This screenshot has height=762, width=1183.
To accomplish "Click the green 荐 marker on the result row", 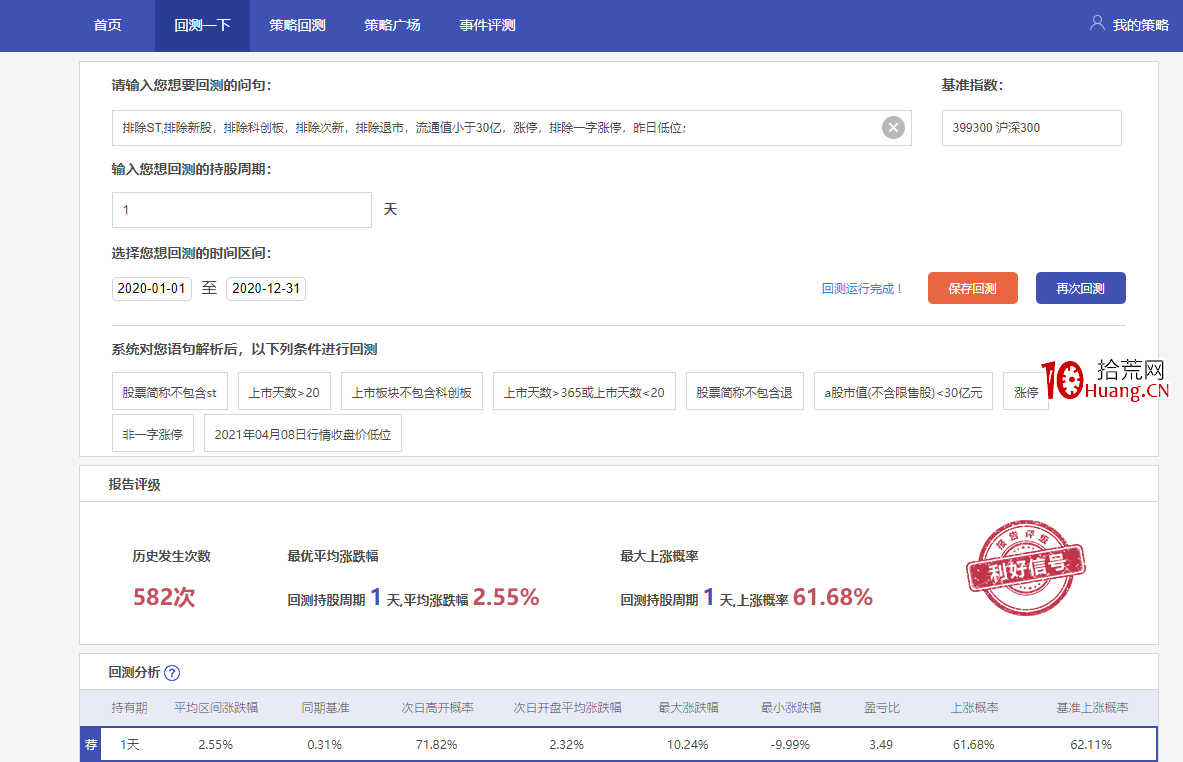I will coord(89,744).
